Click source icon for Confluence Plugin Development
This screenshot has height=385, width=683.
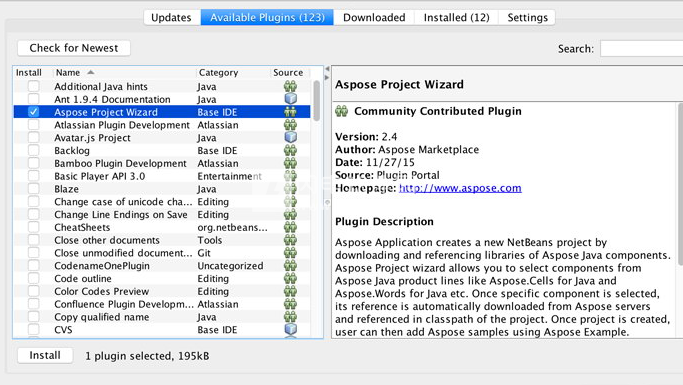(291, 304)
